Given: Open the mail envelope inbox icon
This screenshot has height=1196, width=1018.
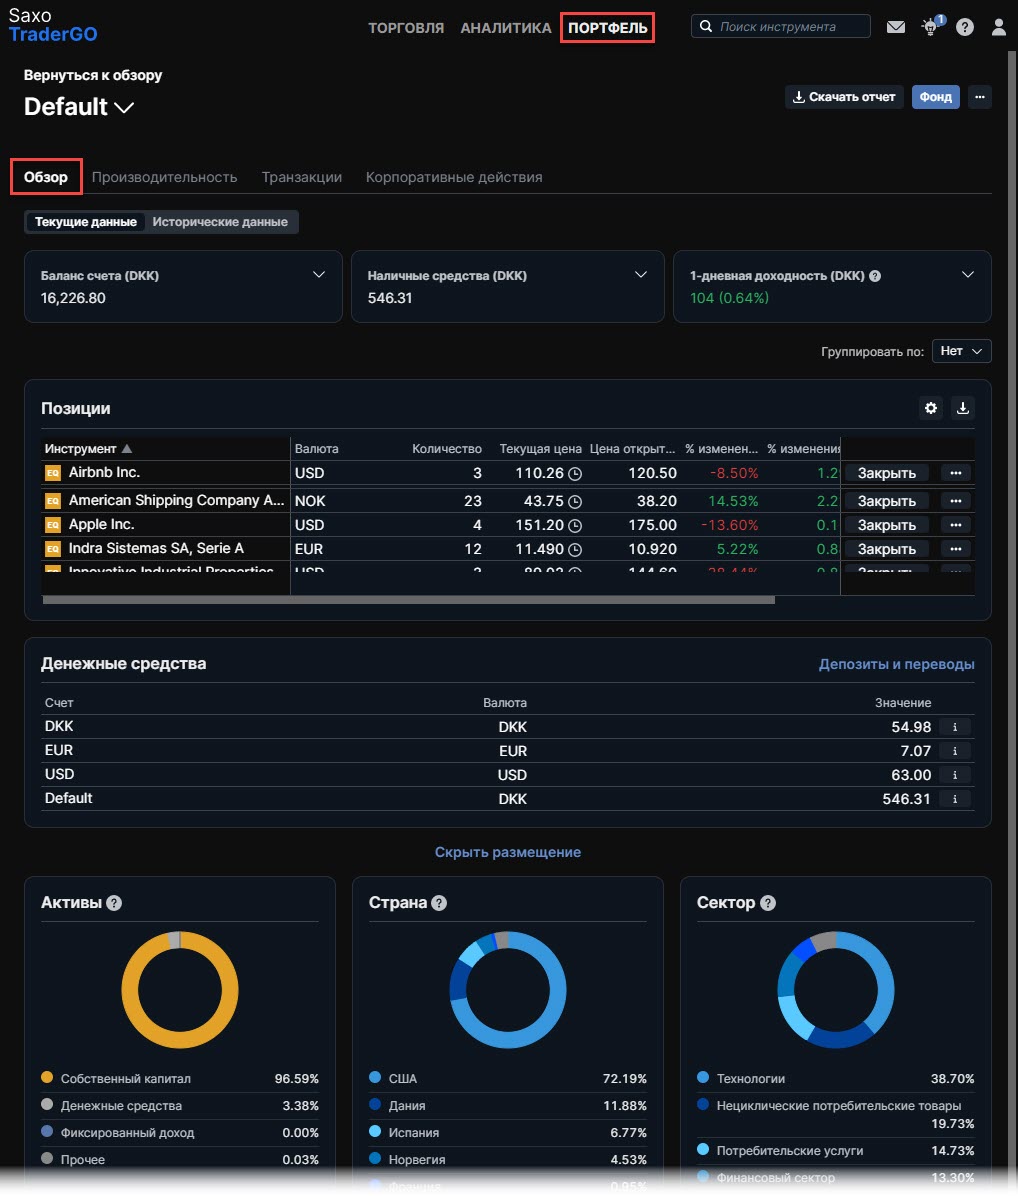Looking at the screenshot, I should 896,27.
